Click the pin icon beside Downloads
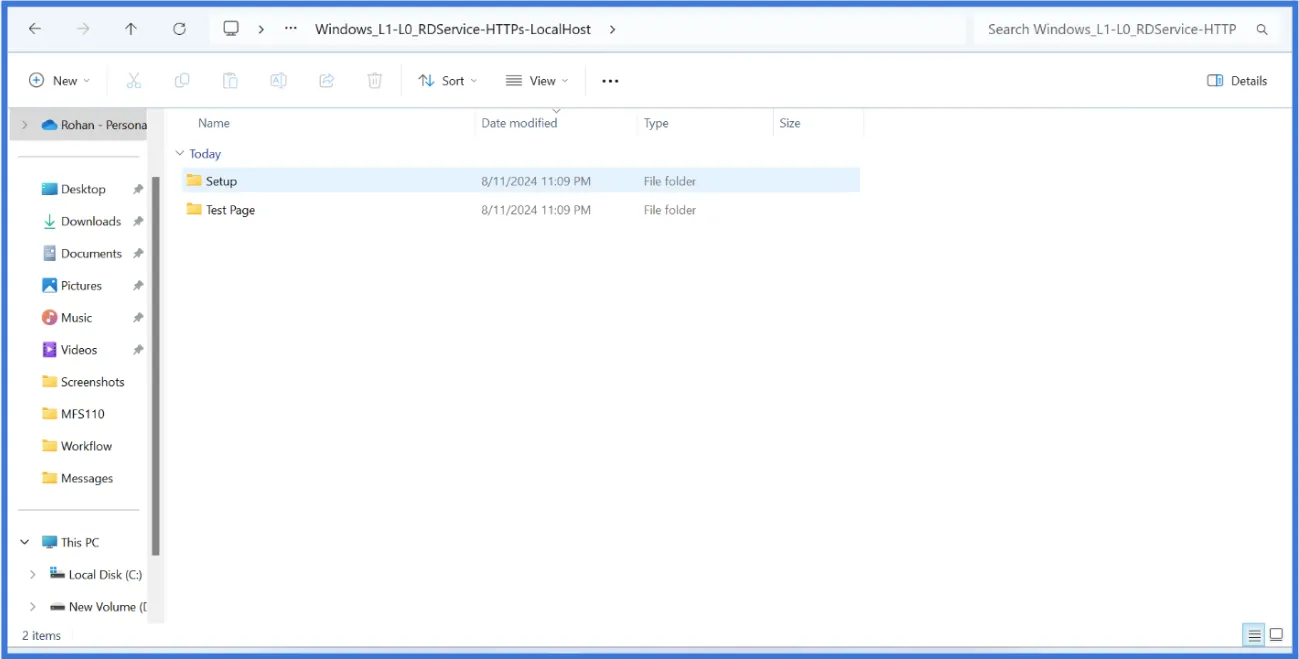Viewport: 1299px width, 659px height. click(x=138, y=221)
